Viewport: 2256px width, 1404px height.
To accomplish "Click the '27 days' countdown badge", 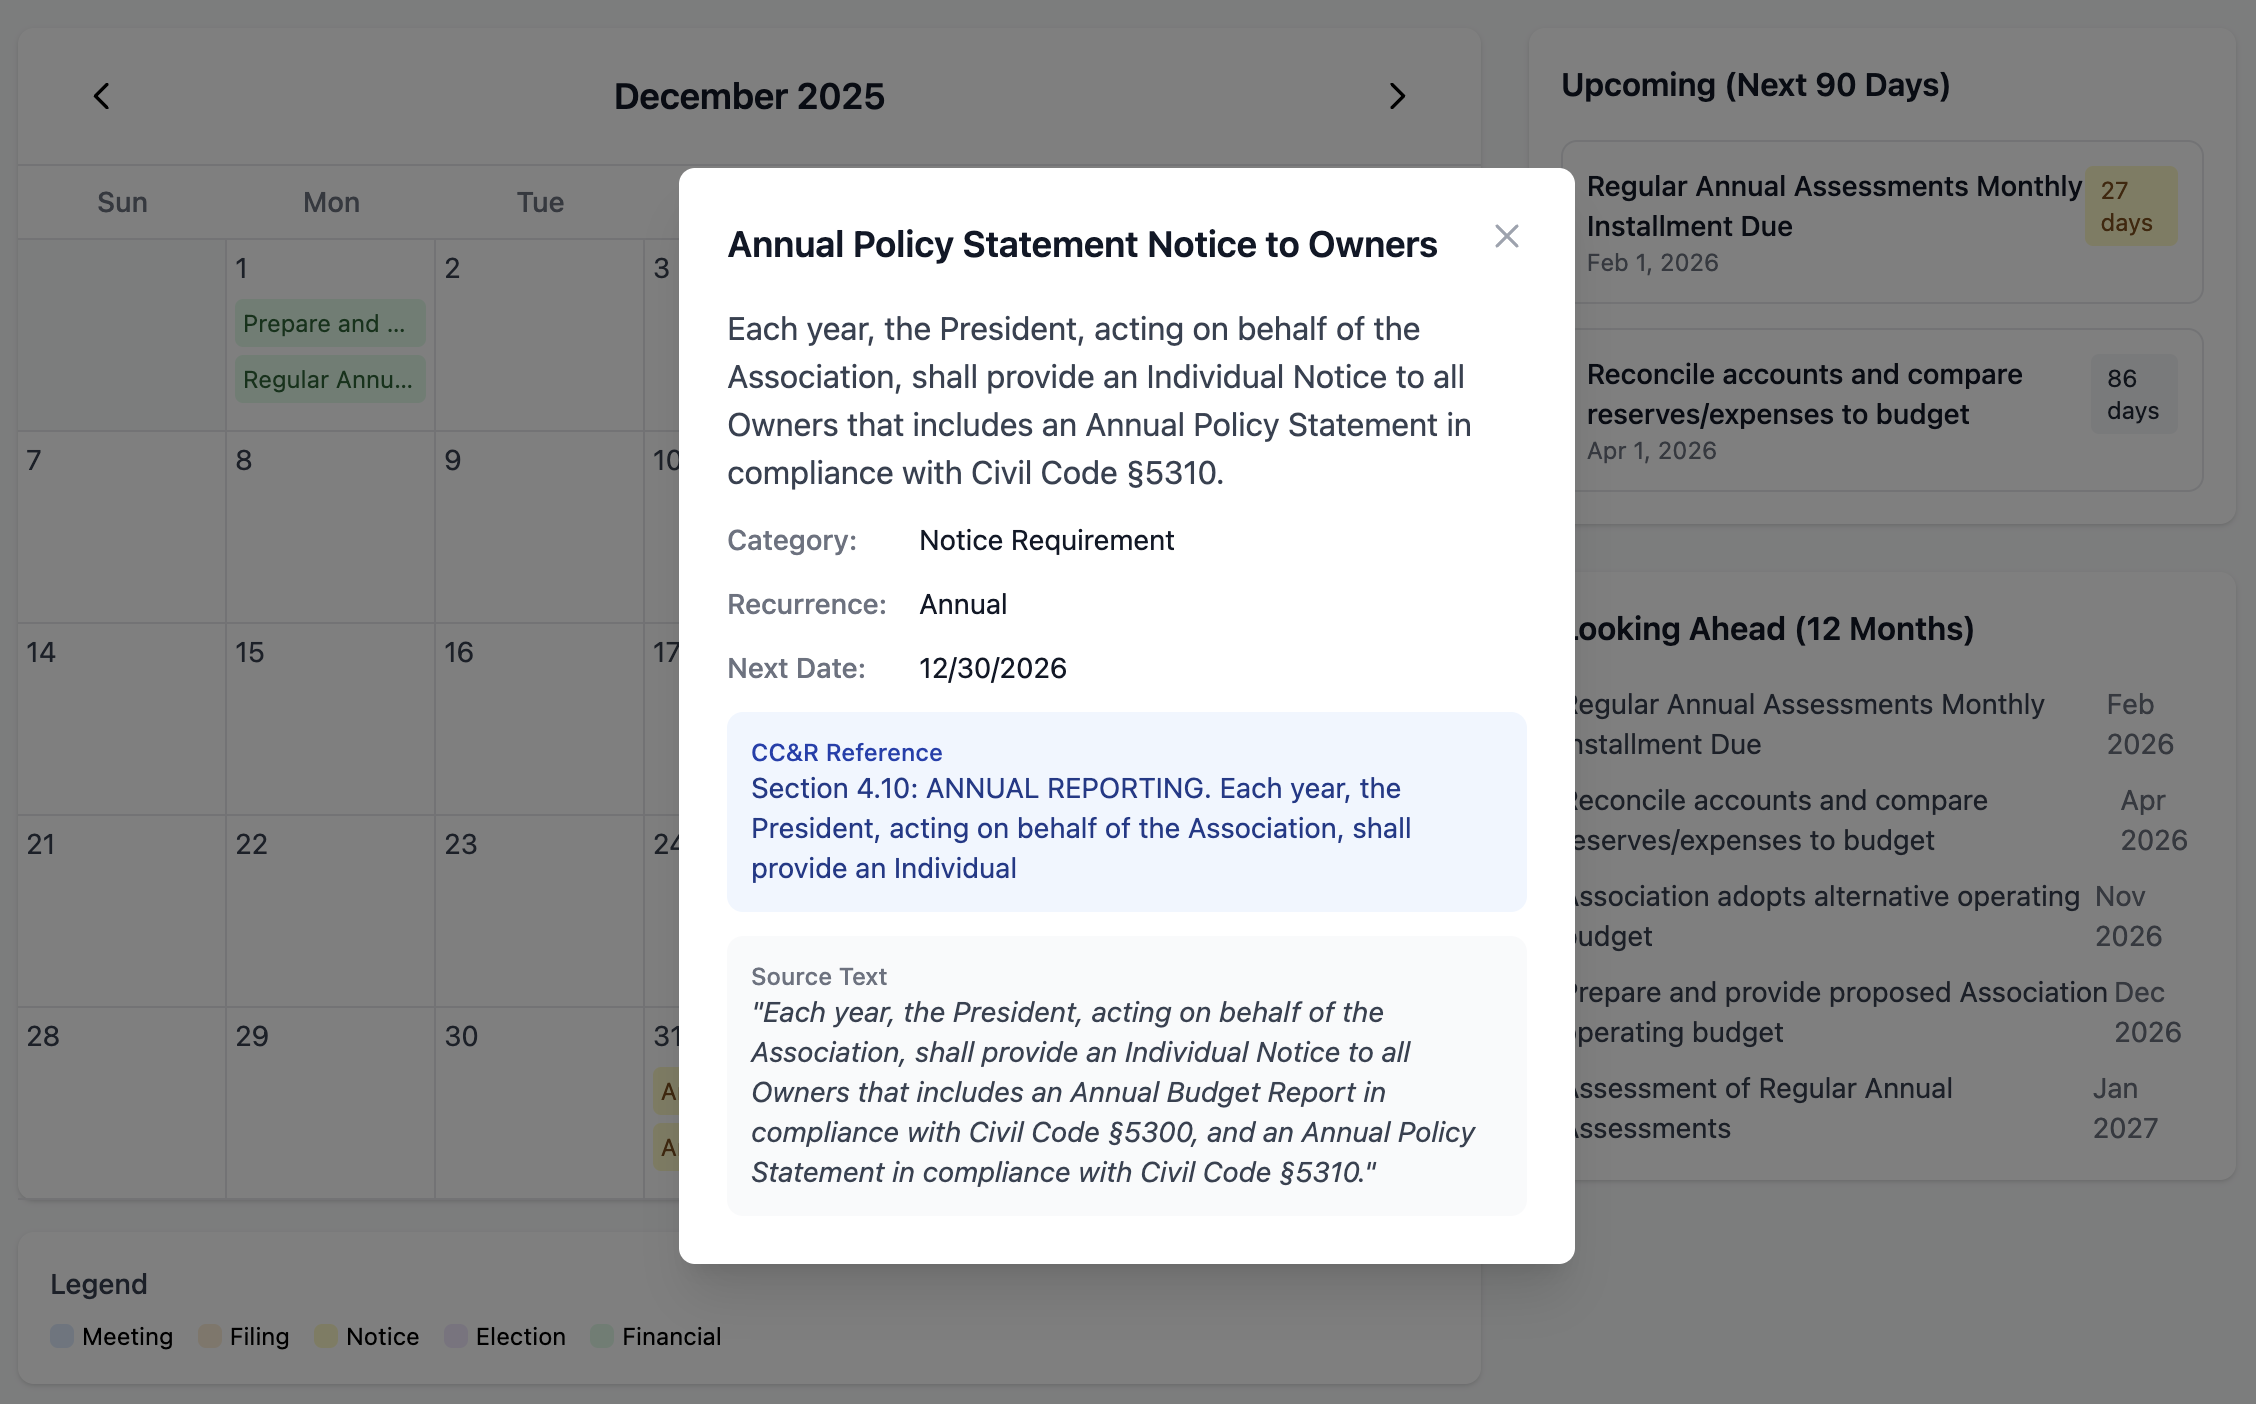I will tap(2129, 205).
